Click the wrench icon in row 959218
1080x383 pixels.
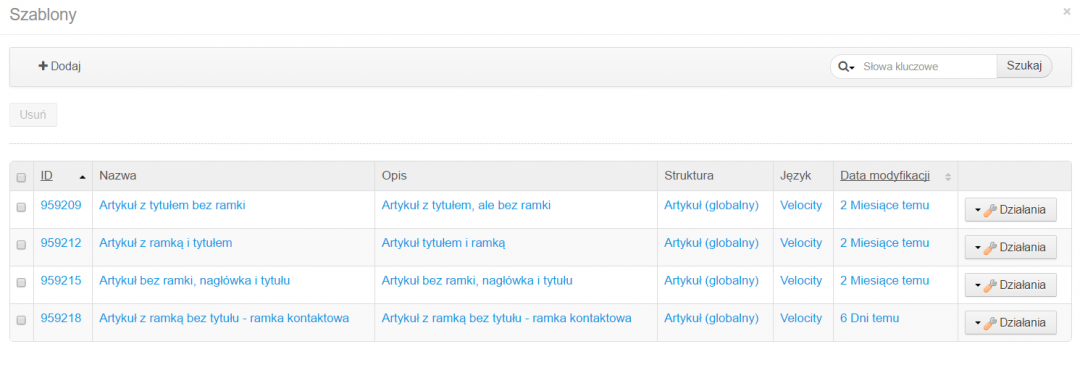coord(989,322)
